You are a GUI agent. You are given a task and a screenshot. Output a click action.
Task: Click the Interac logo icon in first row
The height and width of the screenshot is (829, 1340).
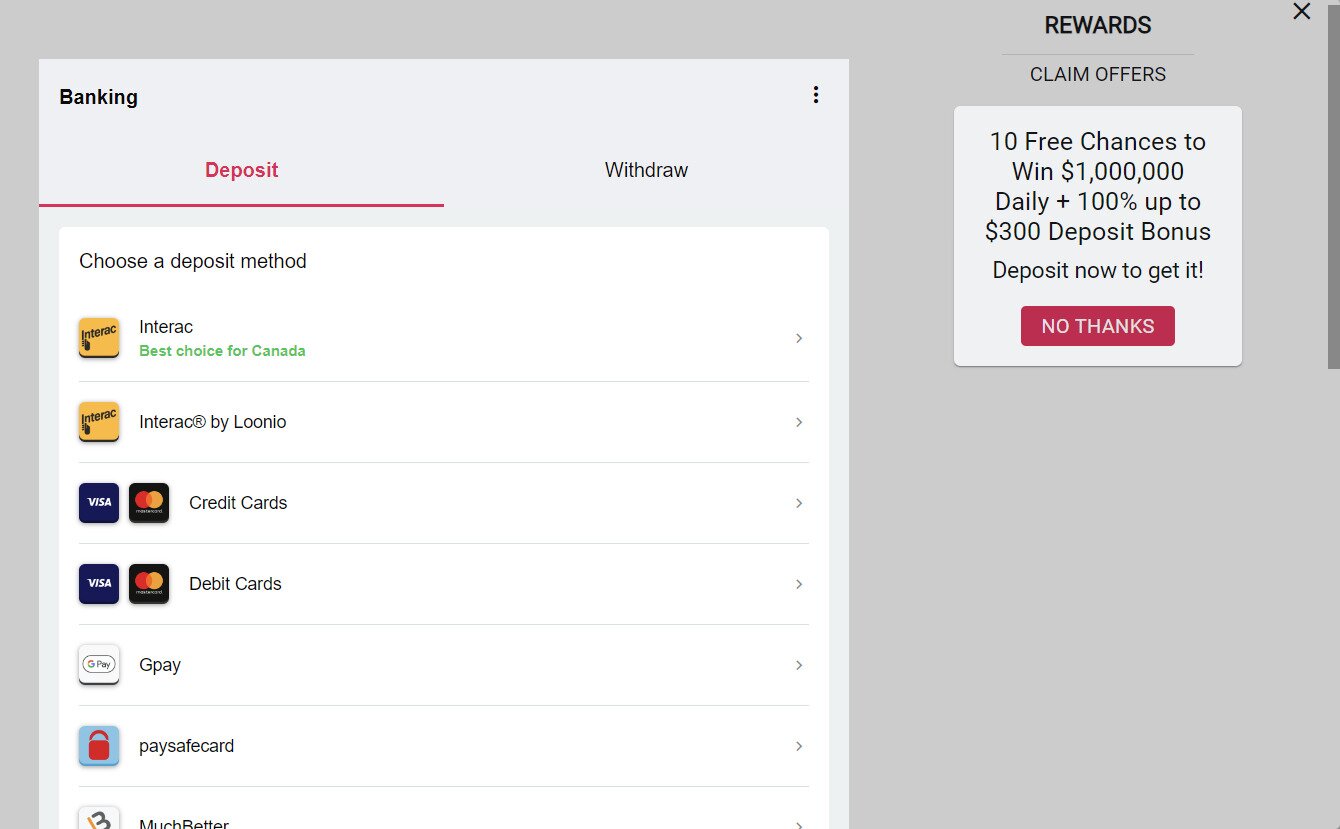pos(99,338)
